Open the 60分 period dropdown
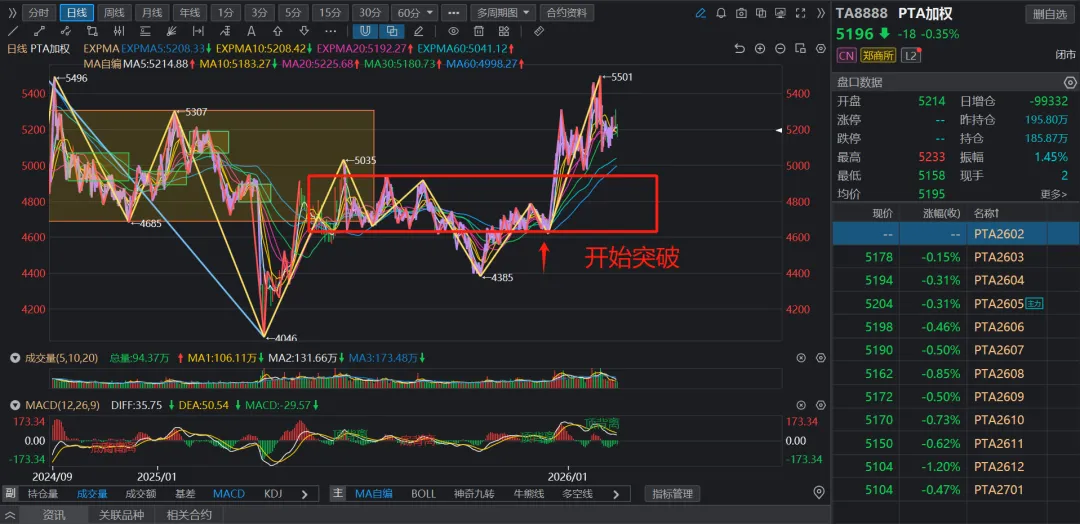Viewport: 1080px width, 524px height. tap(417, 12)
